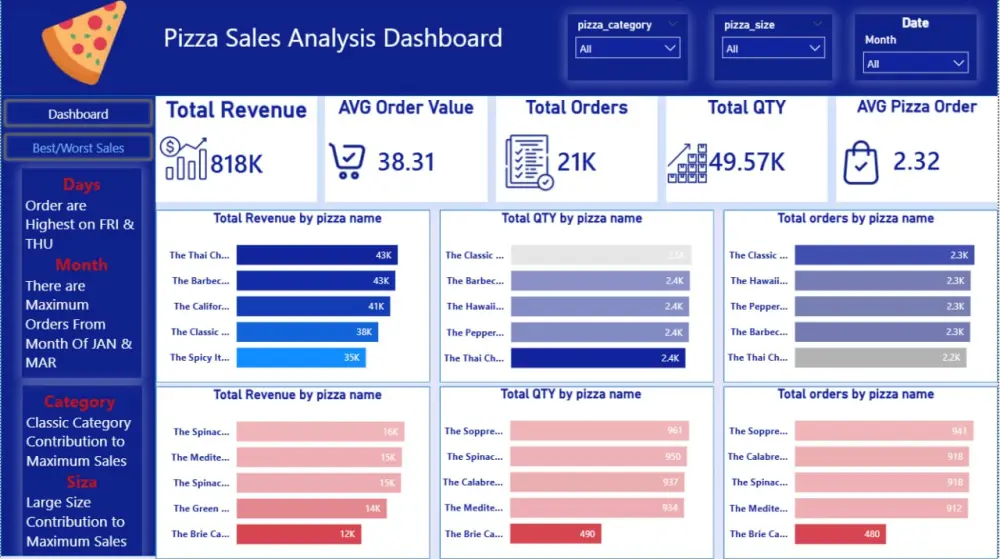1000x559 pixels.
Task: Click the Date slicer title
Action: pos(915,23)
